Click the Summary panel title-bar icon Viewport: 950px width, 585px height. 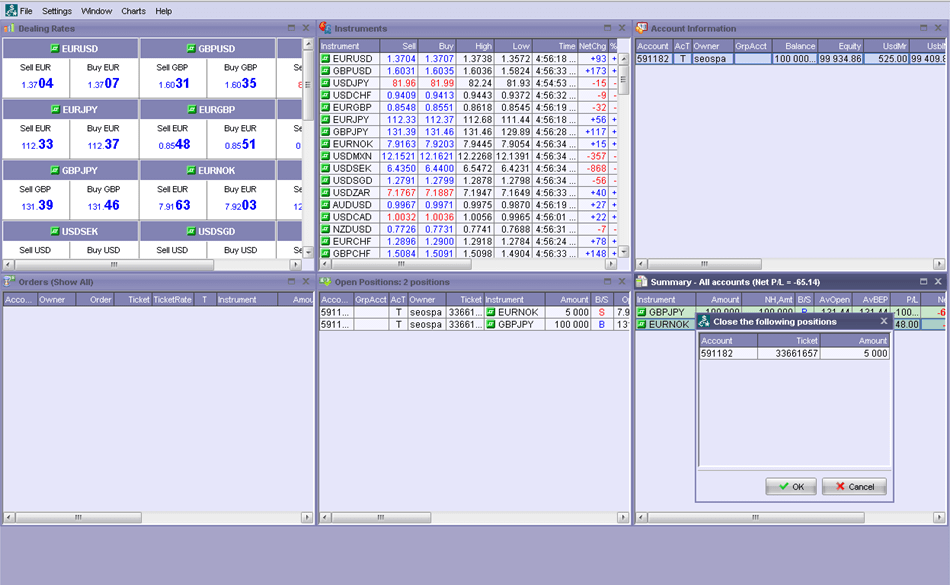click(639, 281)
